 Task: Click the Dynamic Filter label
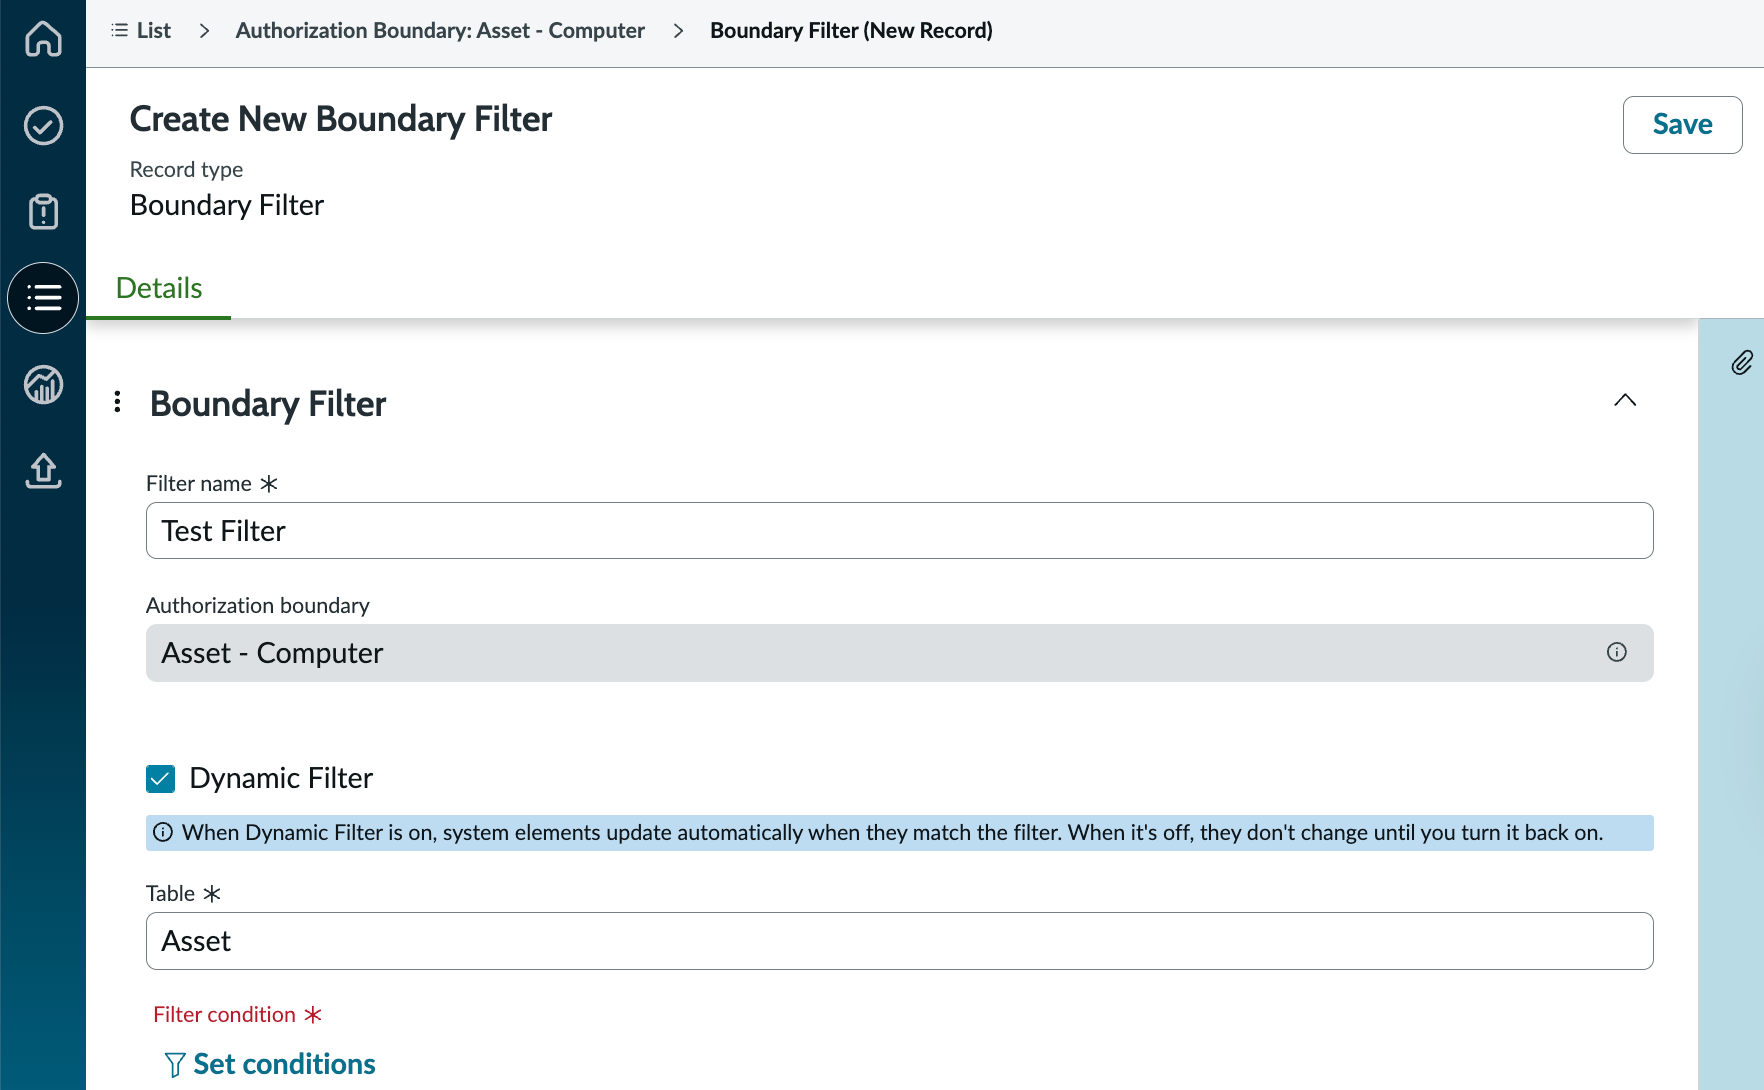coord(281,778)
